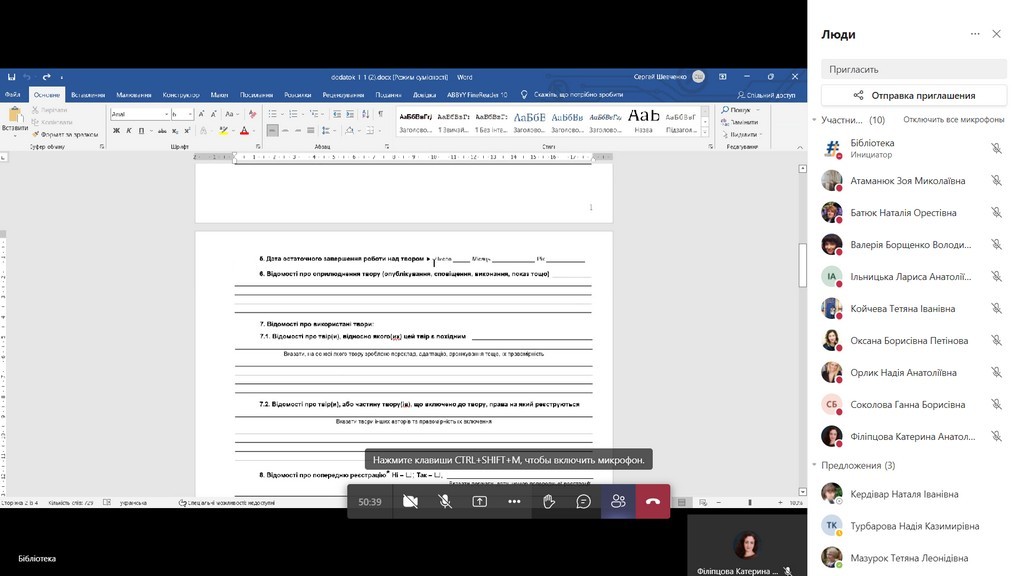This screenshot has height=576, width=1024.
Task: Click the text highlight color button
Action: tap(223, 131)
